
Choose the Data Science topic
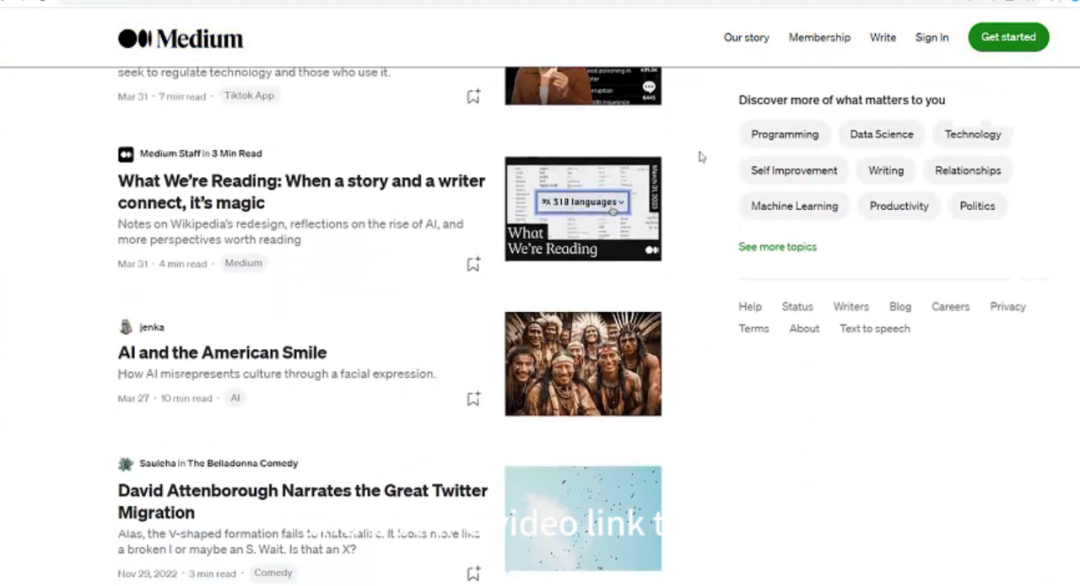coord(881,135)
